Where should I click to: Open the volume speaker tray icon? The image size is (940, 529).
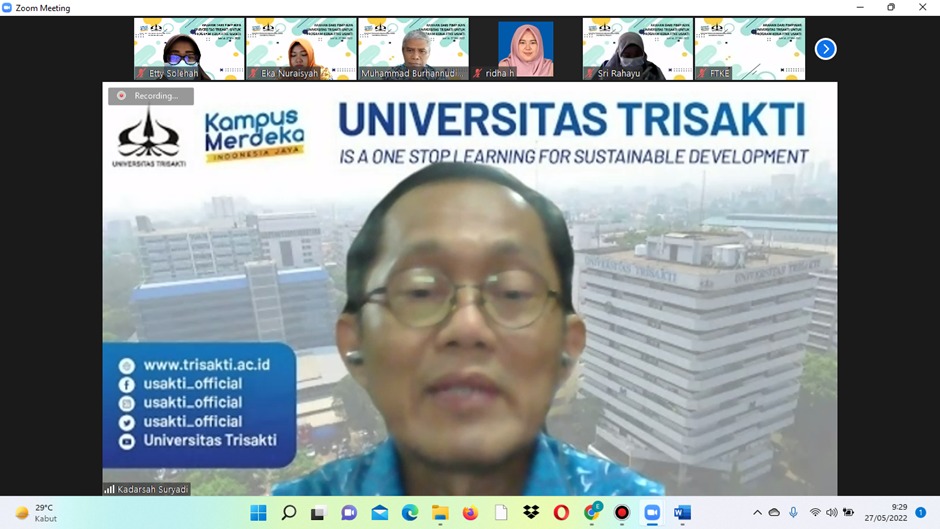831,513
